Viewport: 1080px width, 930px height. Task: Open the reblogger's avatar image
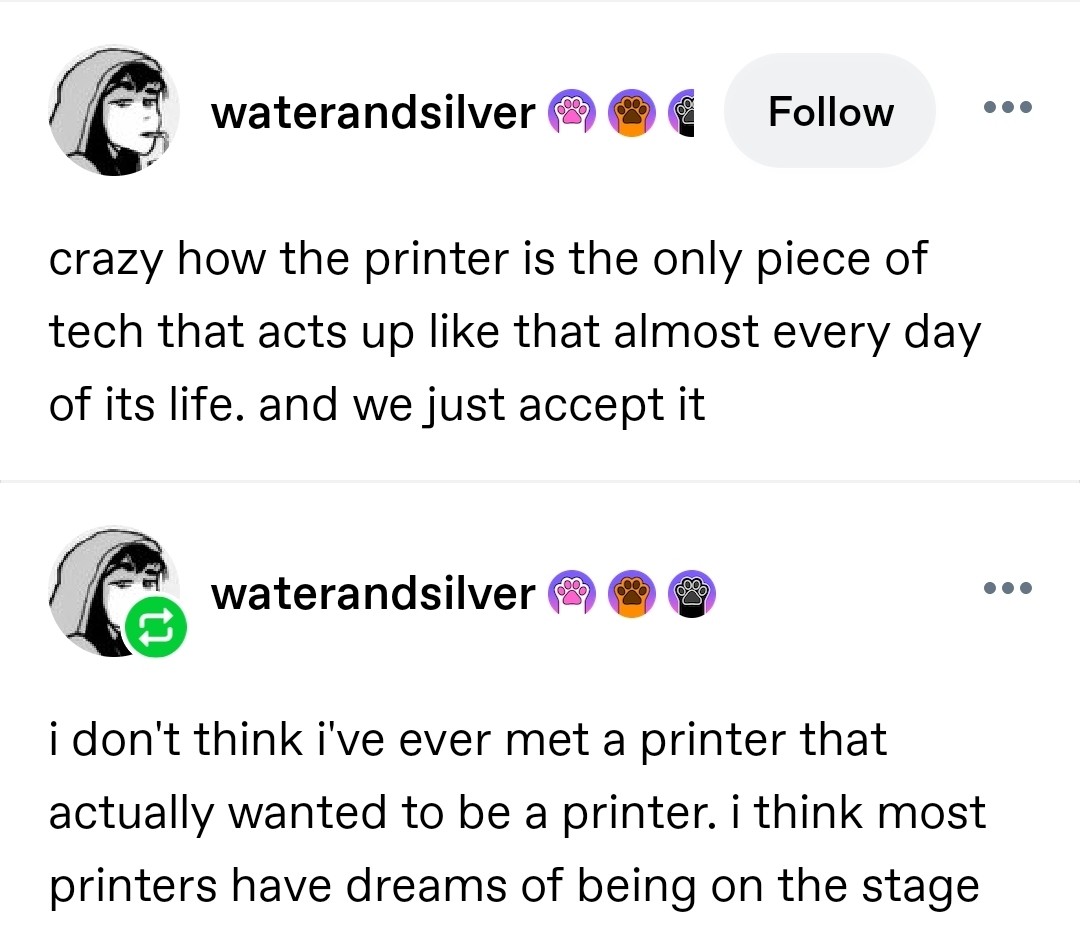105,585
